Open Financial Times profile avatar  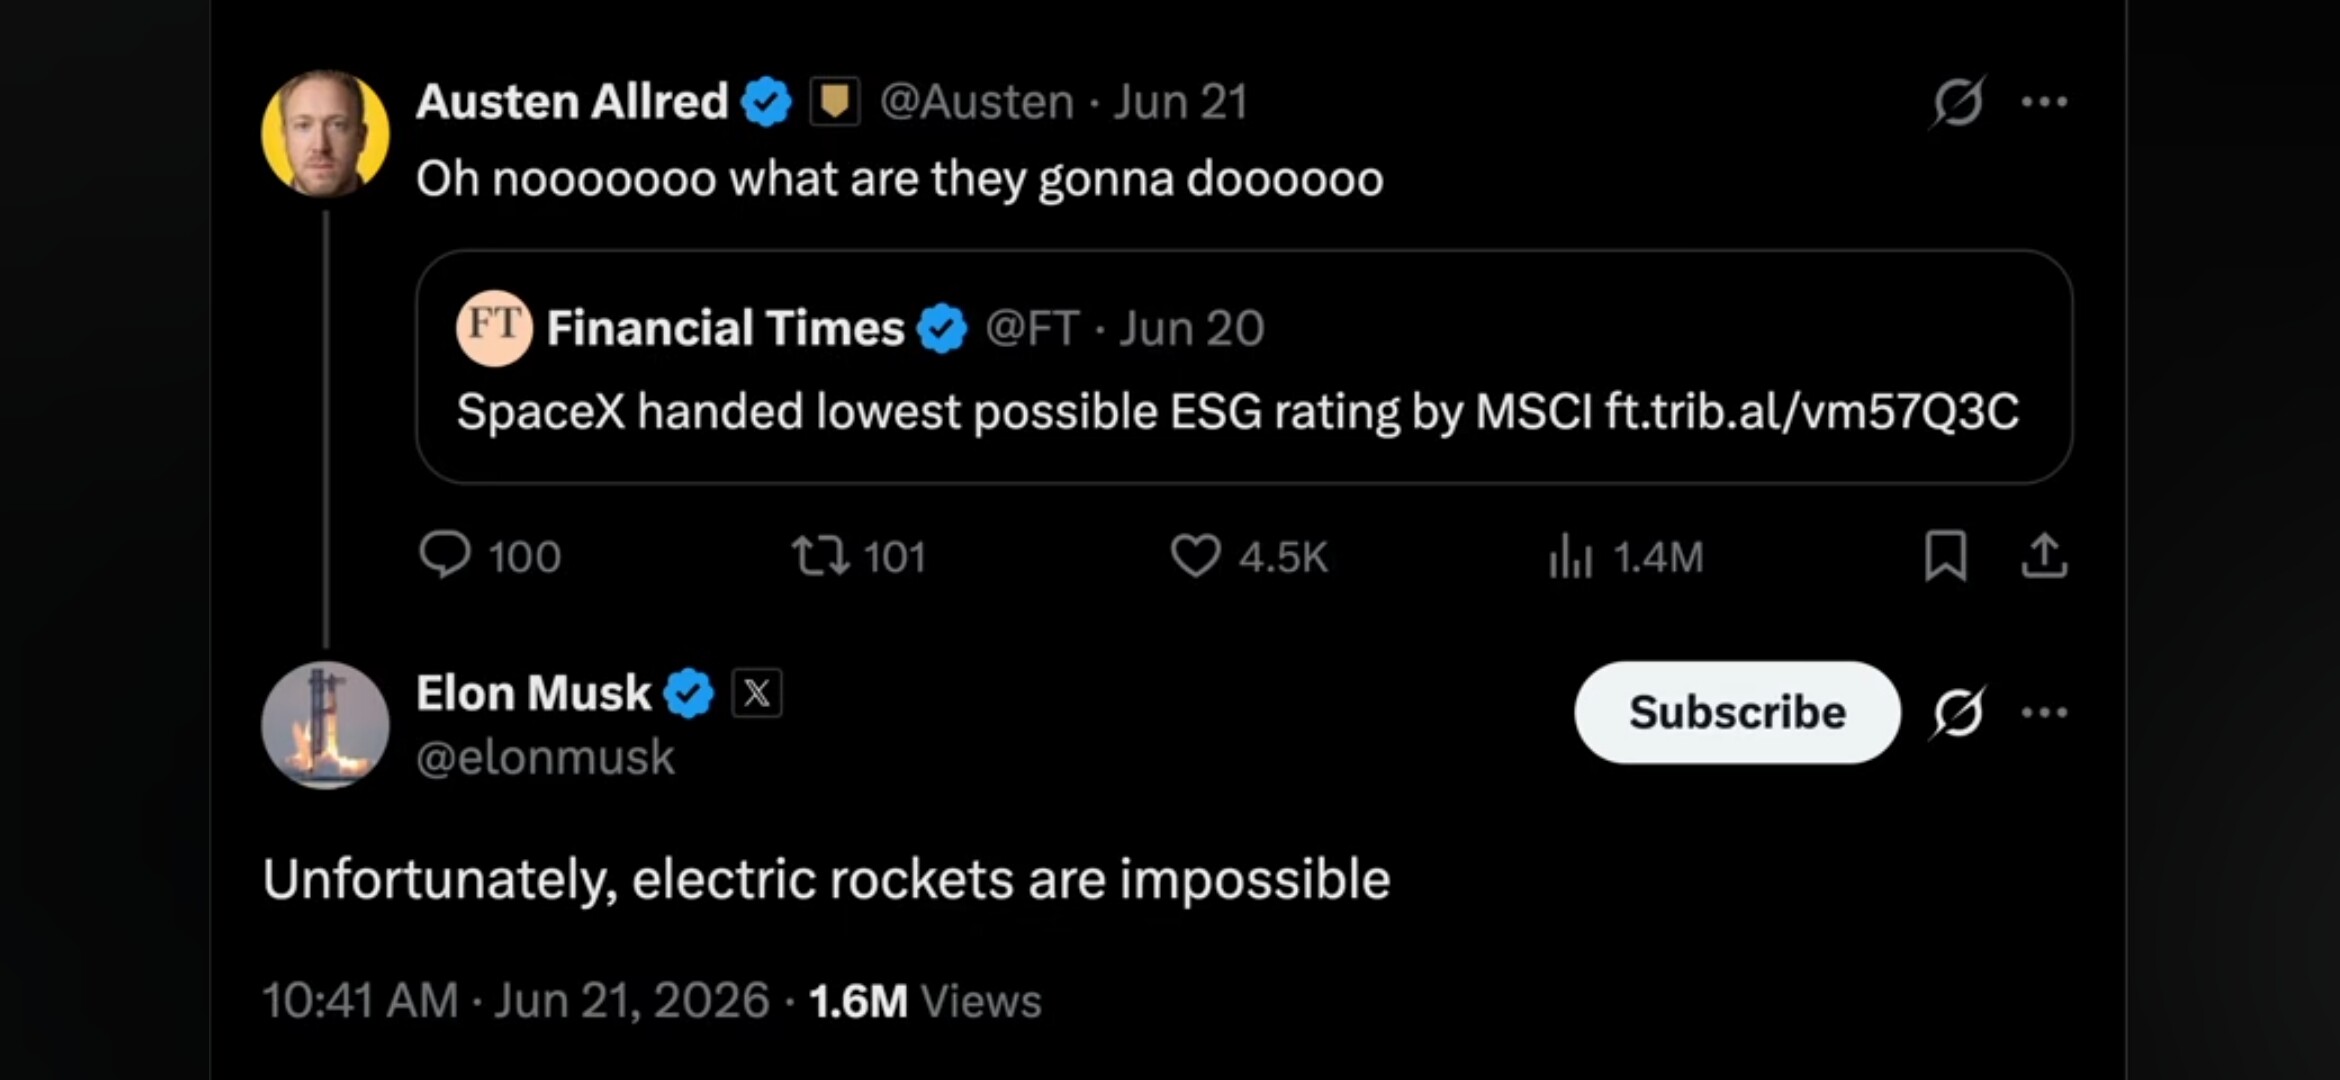click(x=494, y=328)
